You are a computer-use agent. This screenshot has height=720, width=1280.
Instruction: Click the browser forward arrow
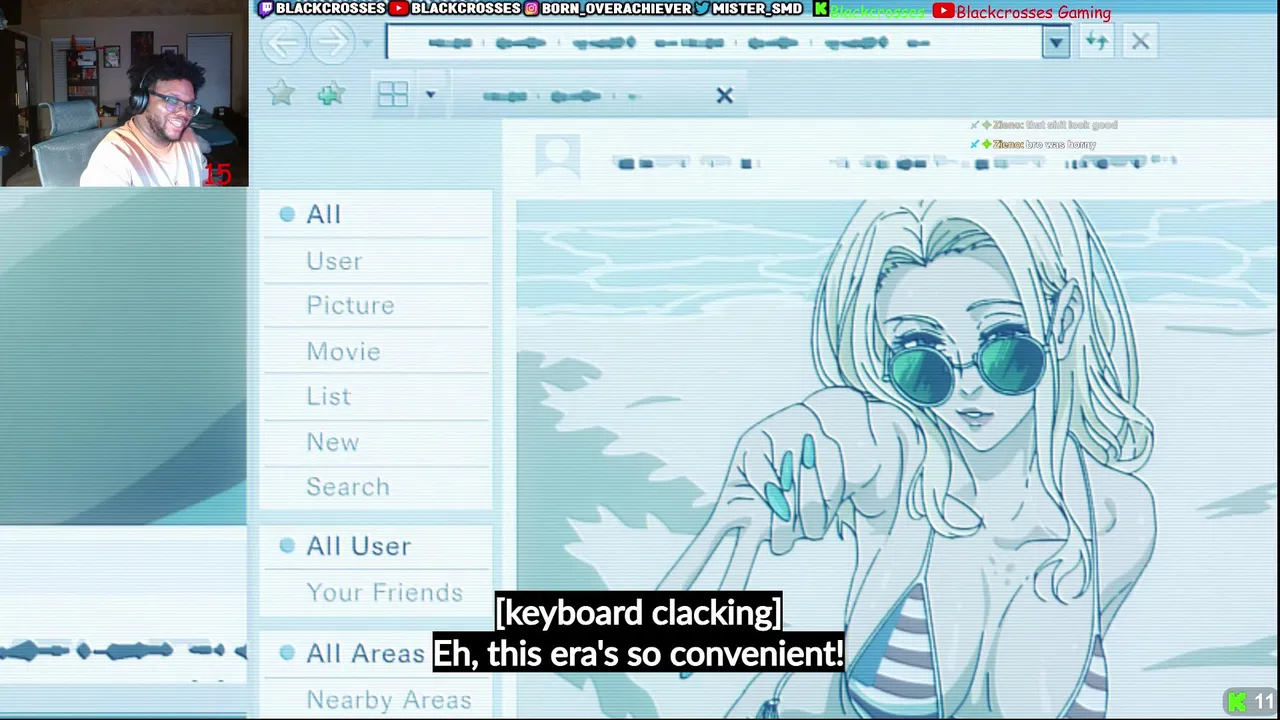[331, 43]
